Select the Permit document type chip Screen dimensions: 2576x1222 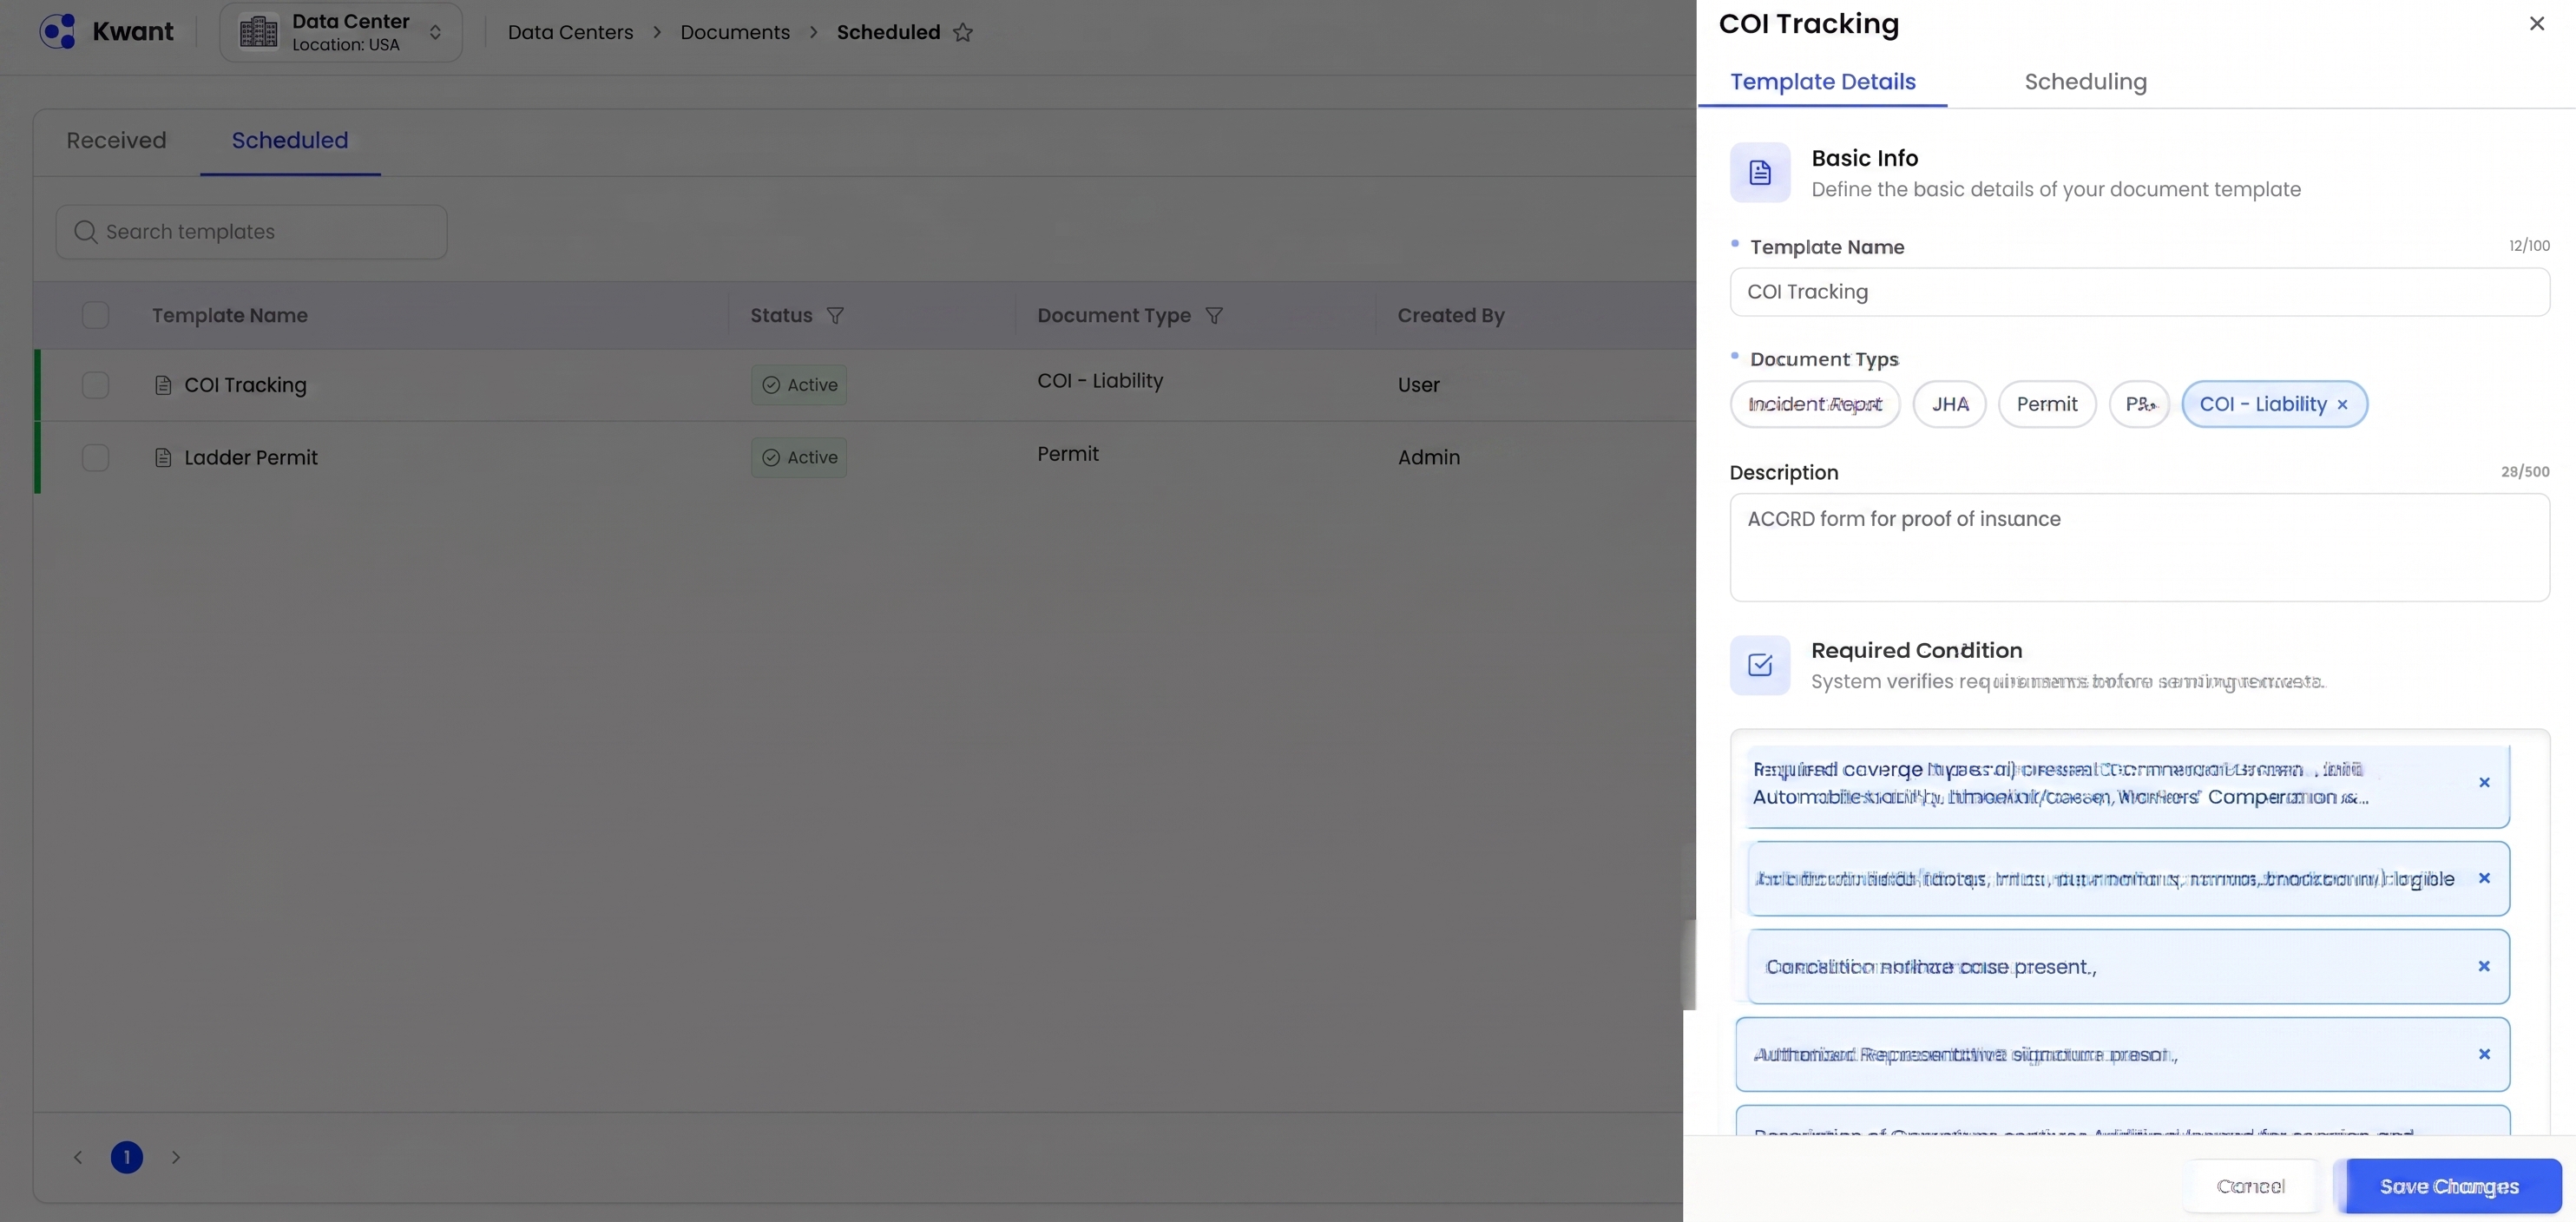[x=2047, y=404]
